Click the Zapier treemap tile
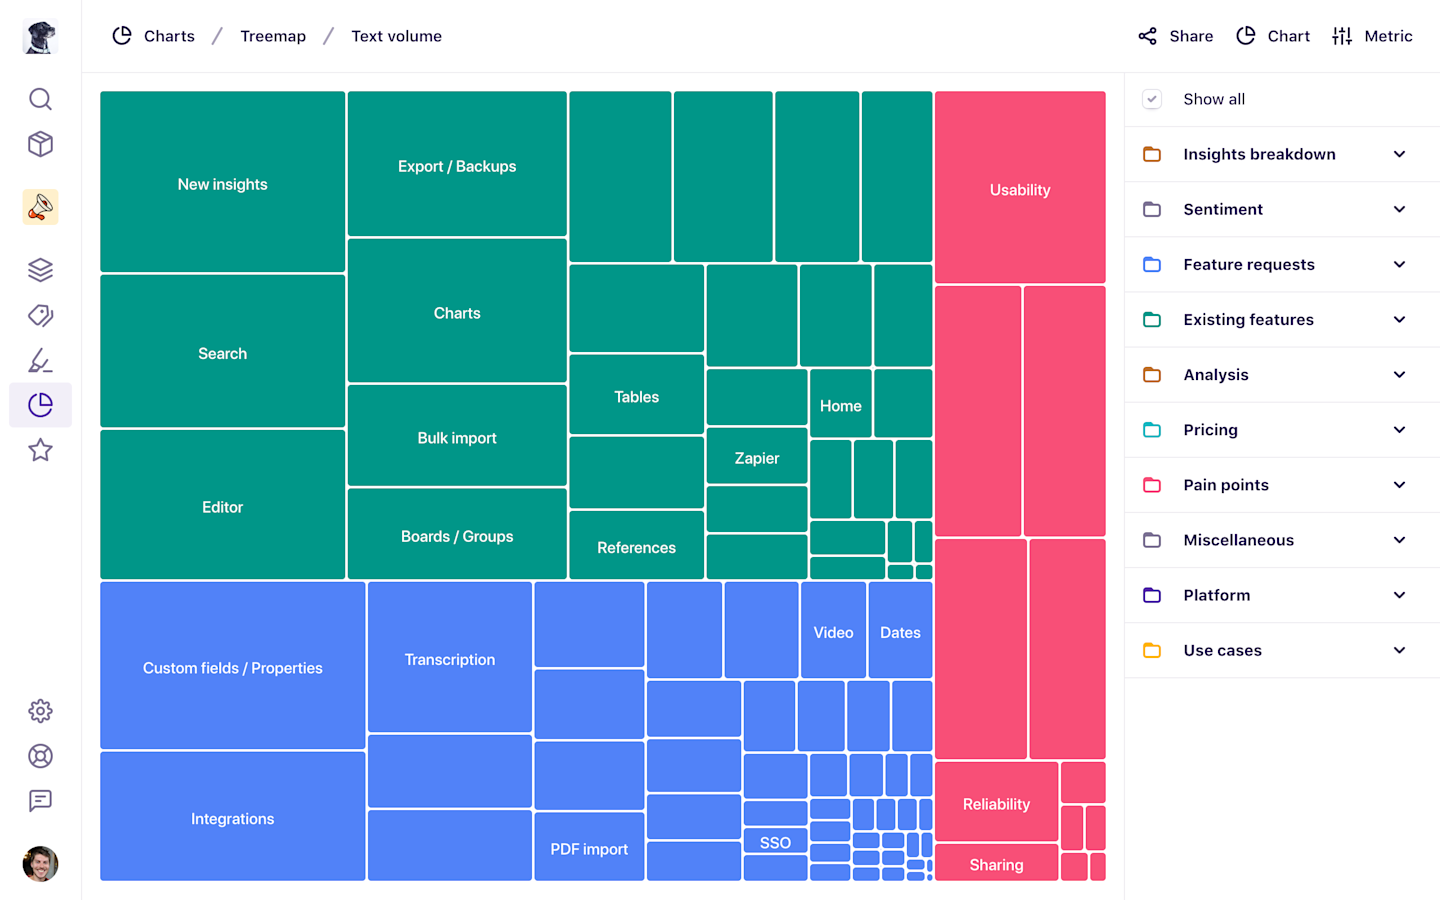The height and width of the screenshot is (900, 1440). [757, 456]
